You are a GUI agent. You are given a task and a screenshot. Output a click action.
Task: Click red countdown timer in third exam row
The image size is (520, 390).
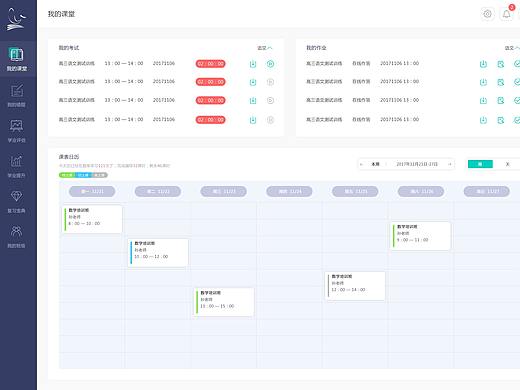(x=210, y=100)
